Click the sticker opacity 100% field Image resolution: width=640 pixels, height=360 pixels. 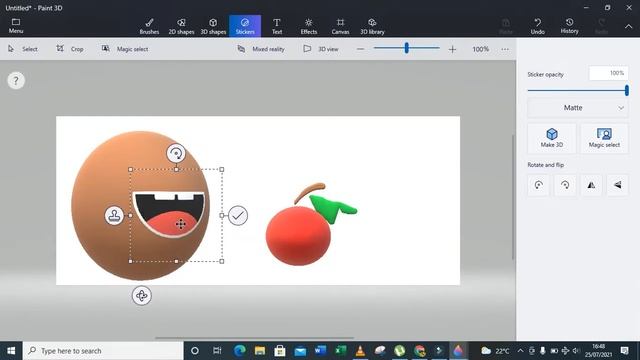608,73
